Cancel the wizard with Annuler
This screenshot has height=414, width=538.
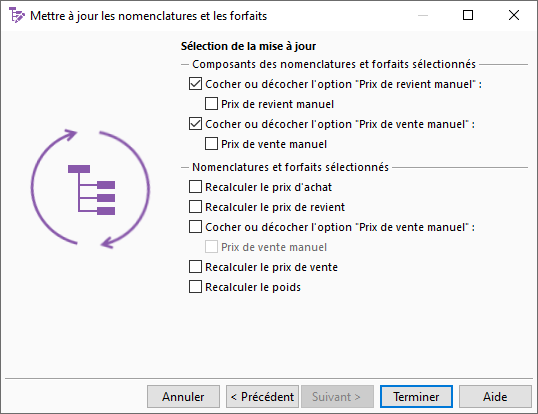[183, 397]
